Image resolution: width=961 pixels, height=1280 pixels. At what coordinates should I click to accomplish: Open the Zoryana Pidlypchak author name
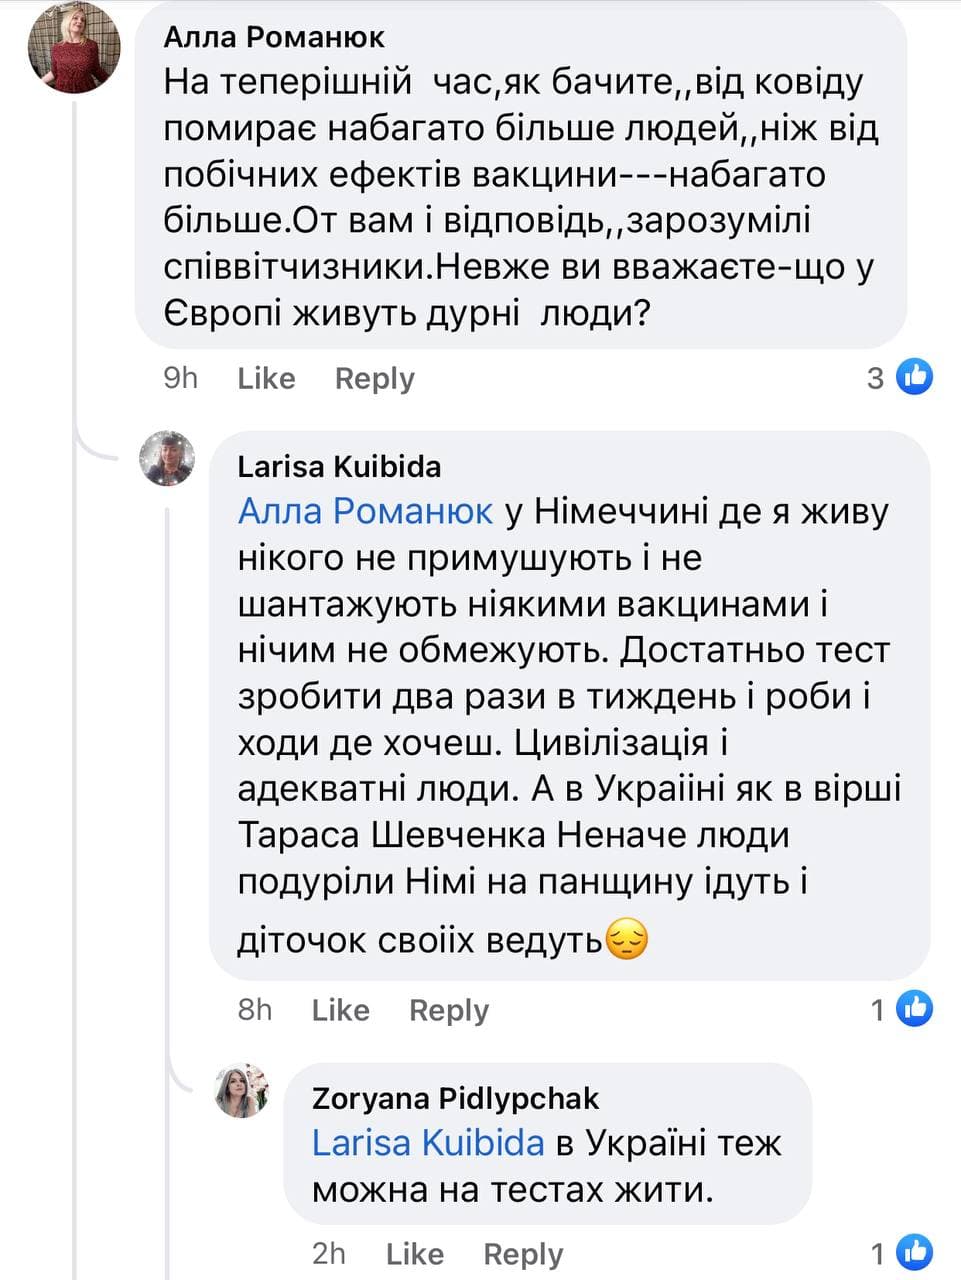pos(455,1098)
